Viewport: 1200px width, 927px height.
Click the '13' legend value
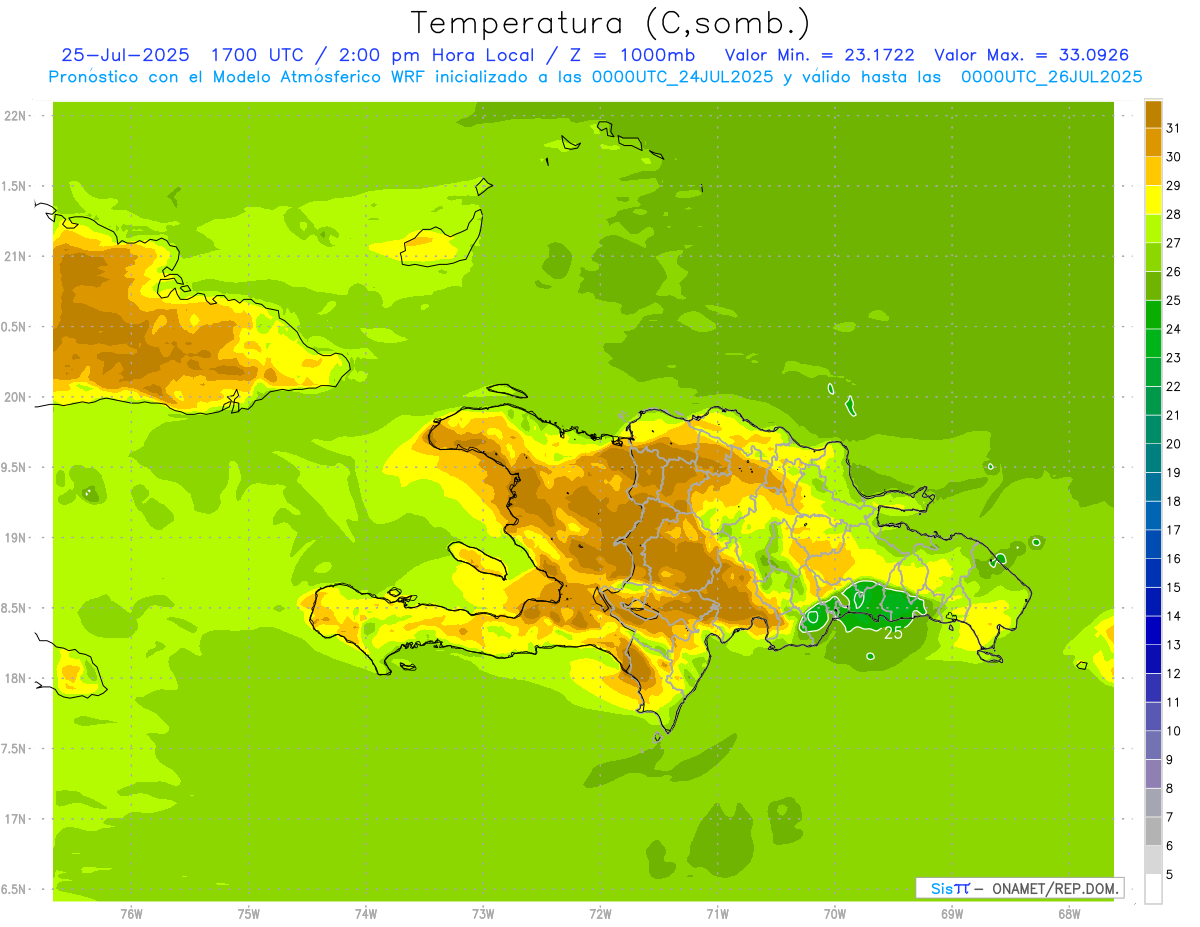tap(1174, 645)
